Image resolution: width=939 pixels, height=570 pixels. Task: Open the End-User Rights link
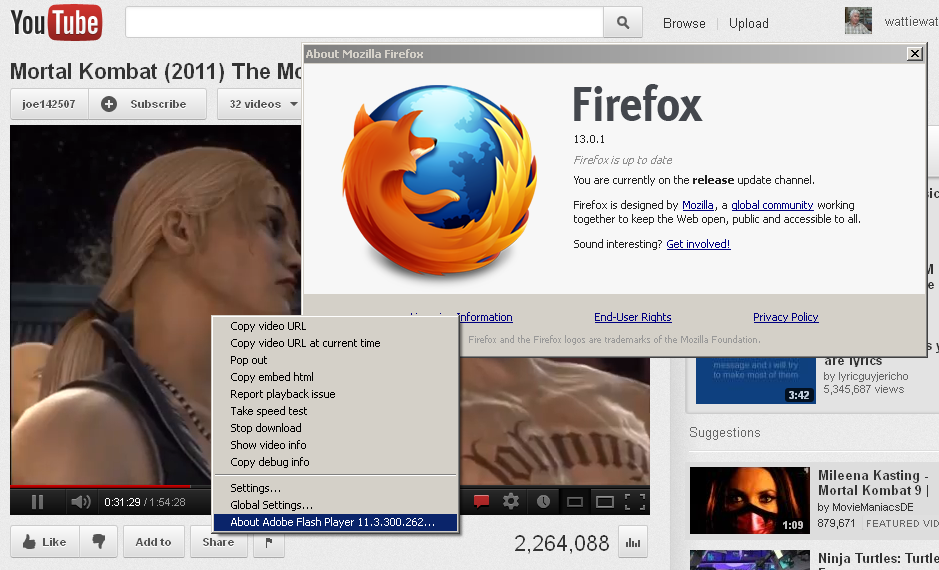[632, 317]
